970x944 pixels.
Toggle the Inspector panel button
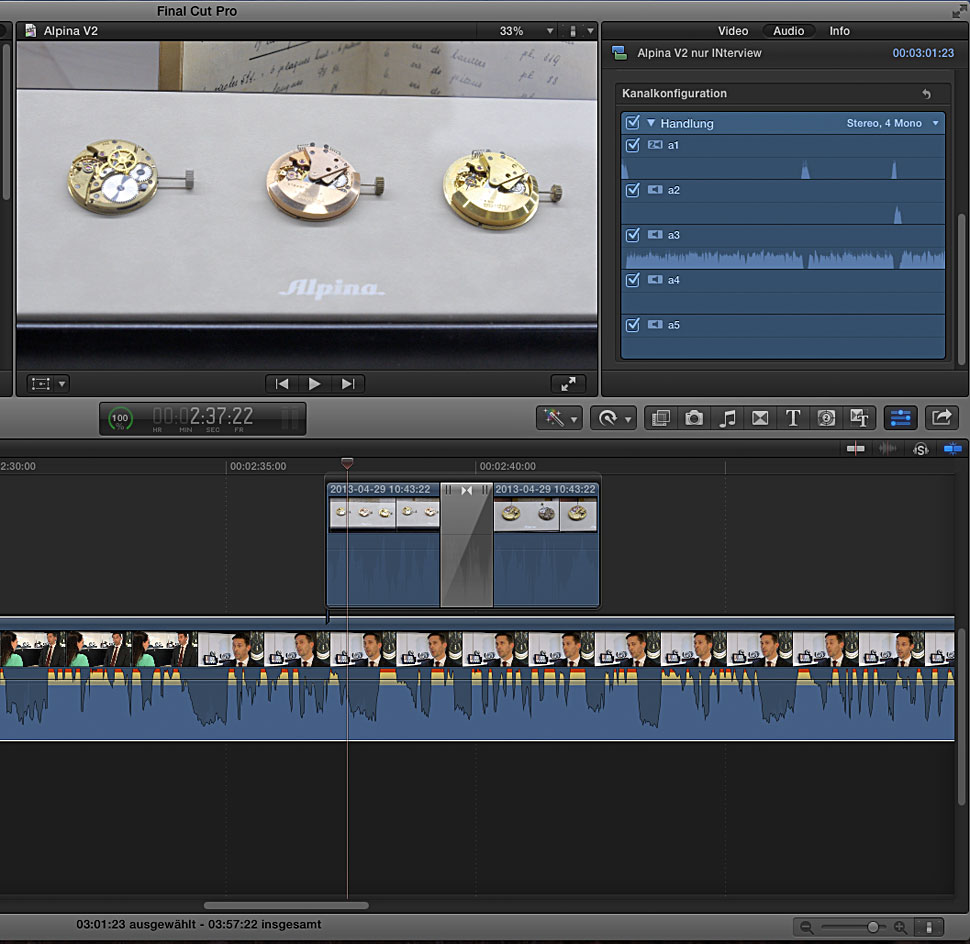click(900, 418)
